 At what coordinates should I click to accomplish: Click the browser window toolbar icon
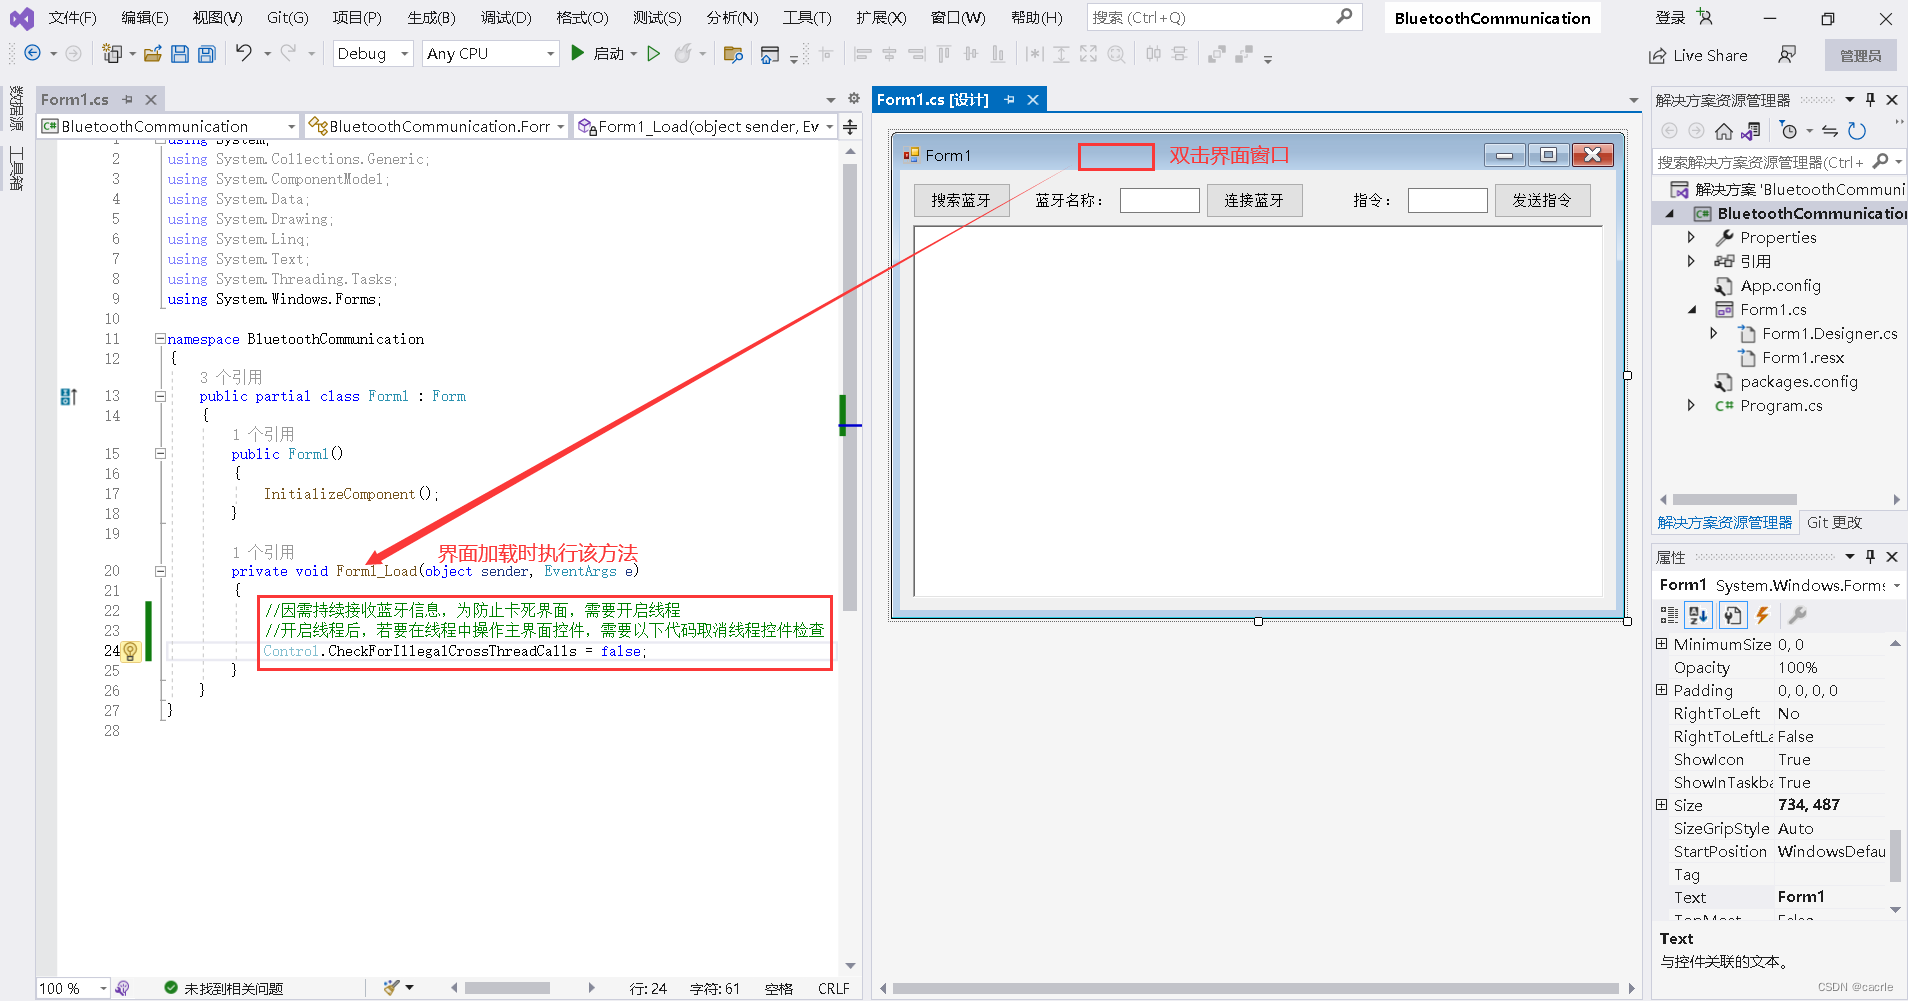pos(769,54)
